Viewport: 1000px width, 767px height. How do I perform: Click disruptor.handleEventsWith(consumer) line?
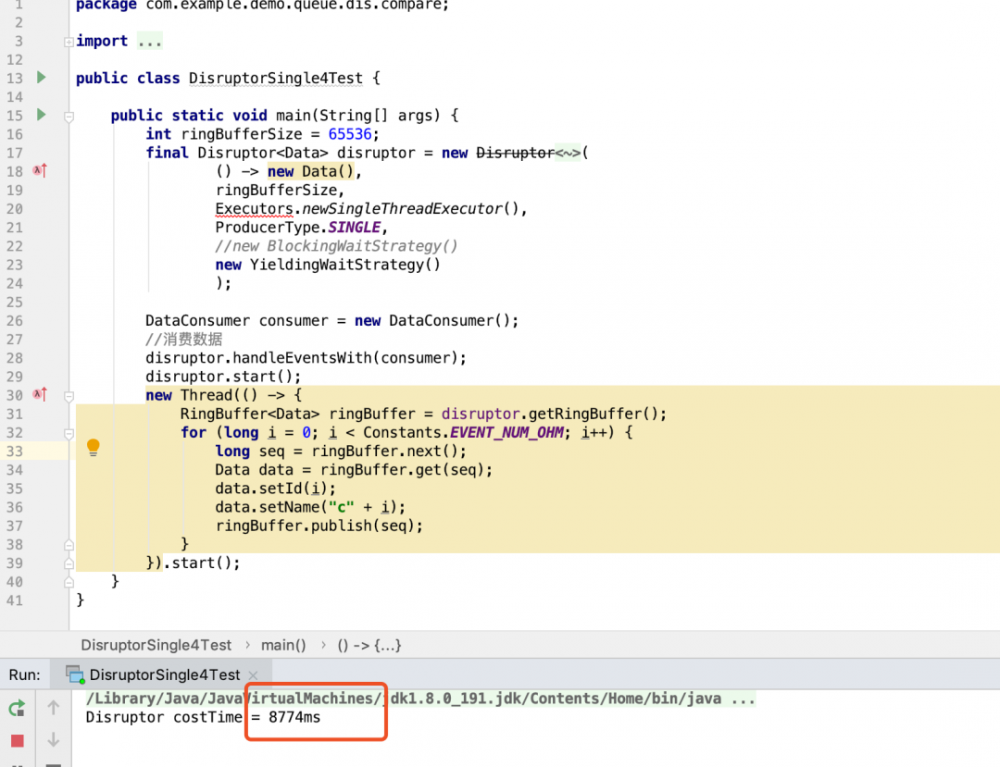pos(305,358)
